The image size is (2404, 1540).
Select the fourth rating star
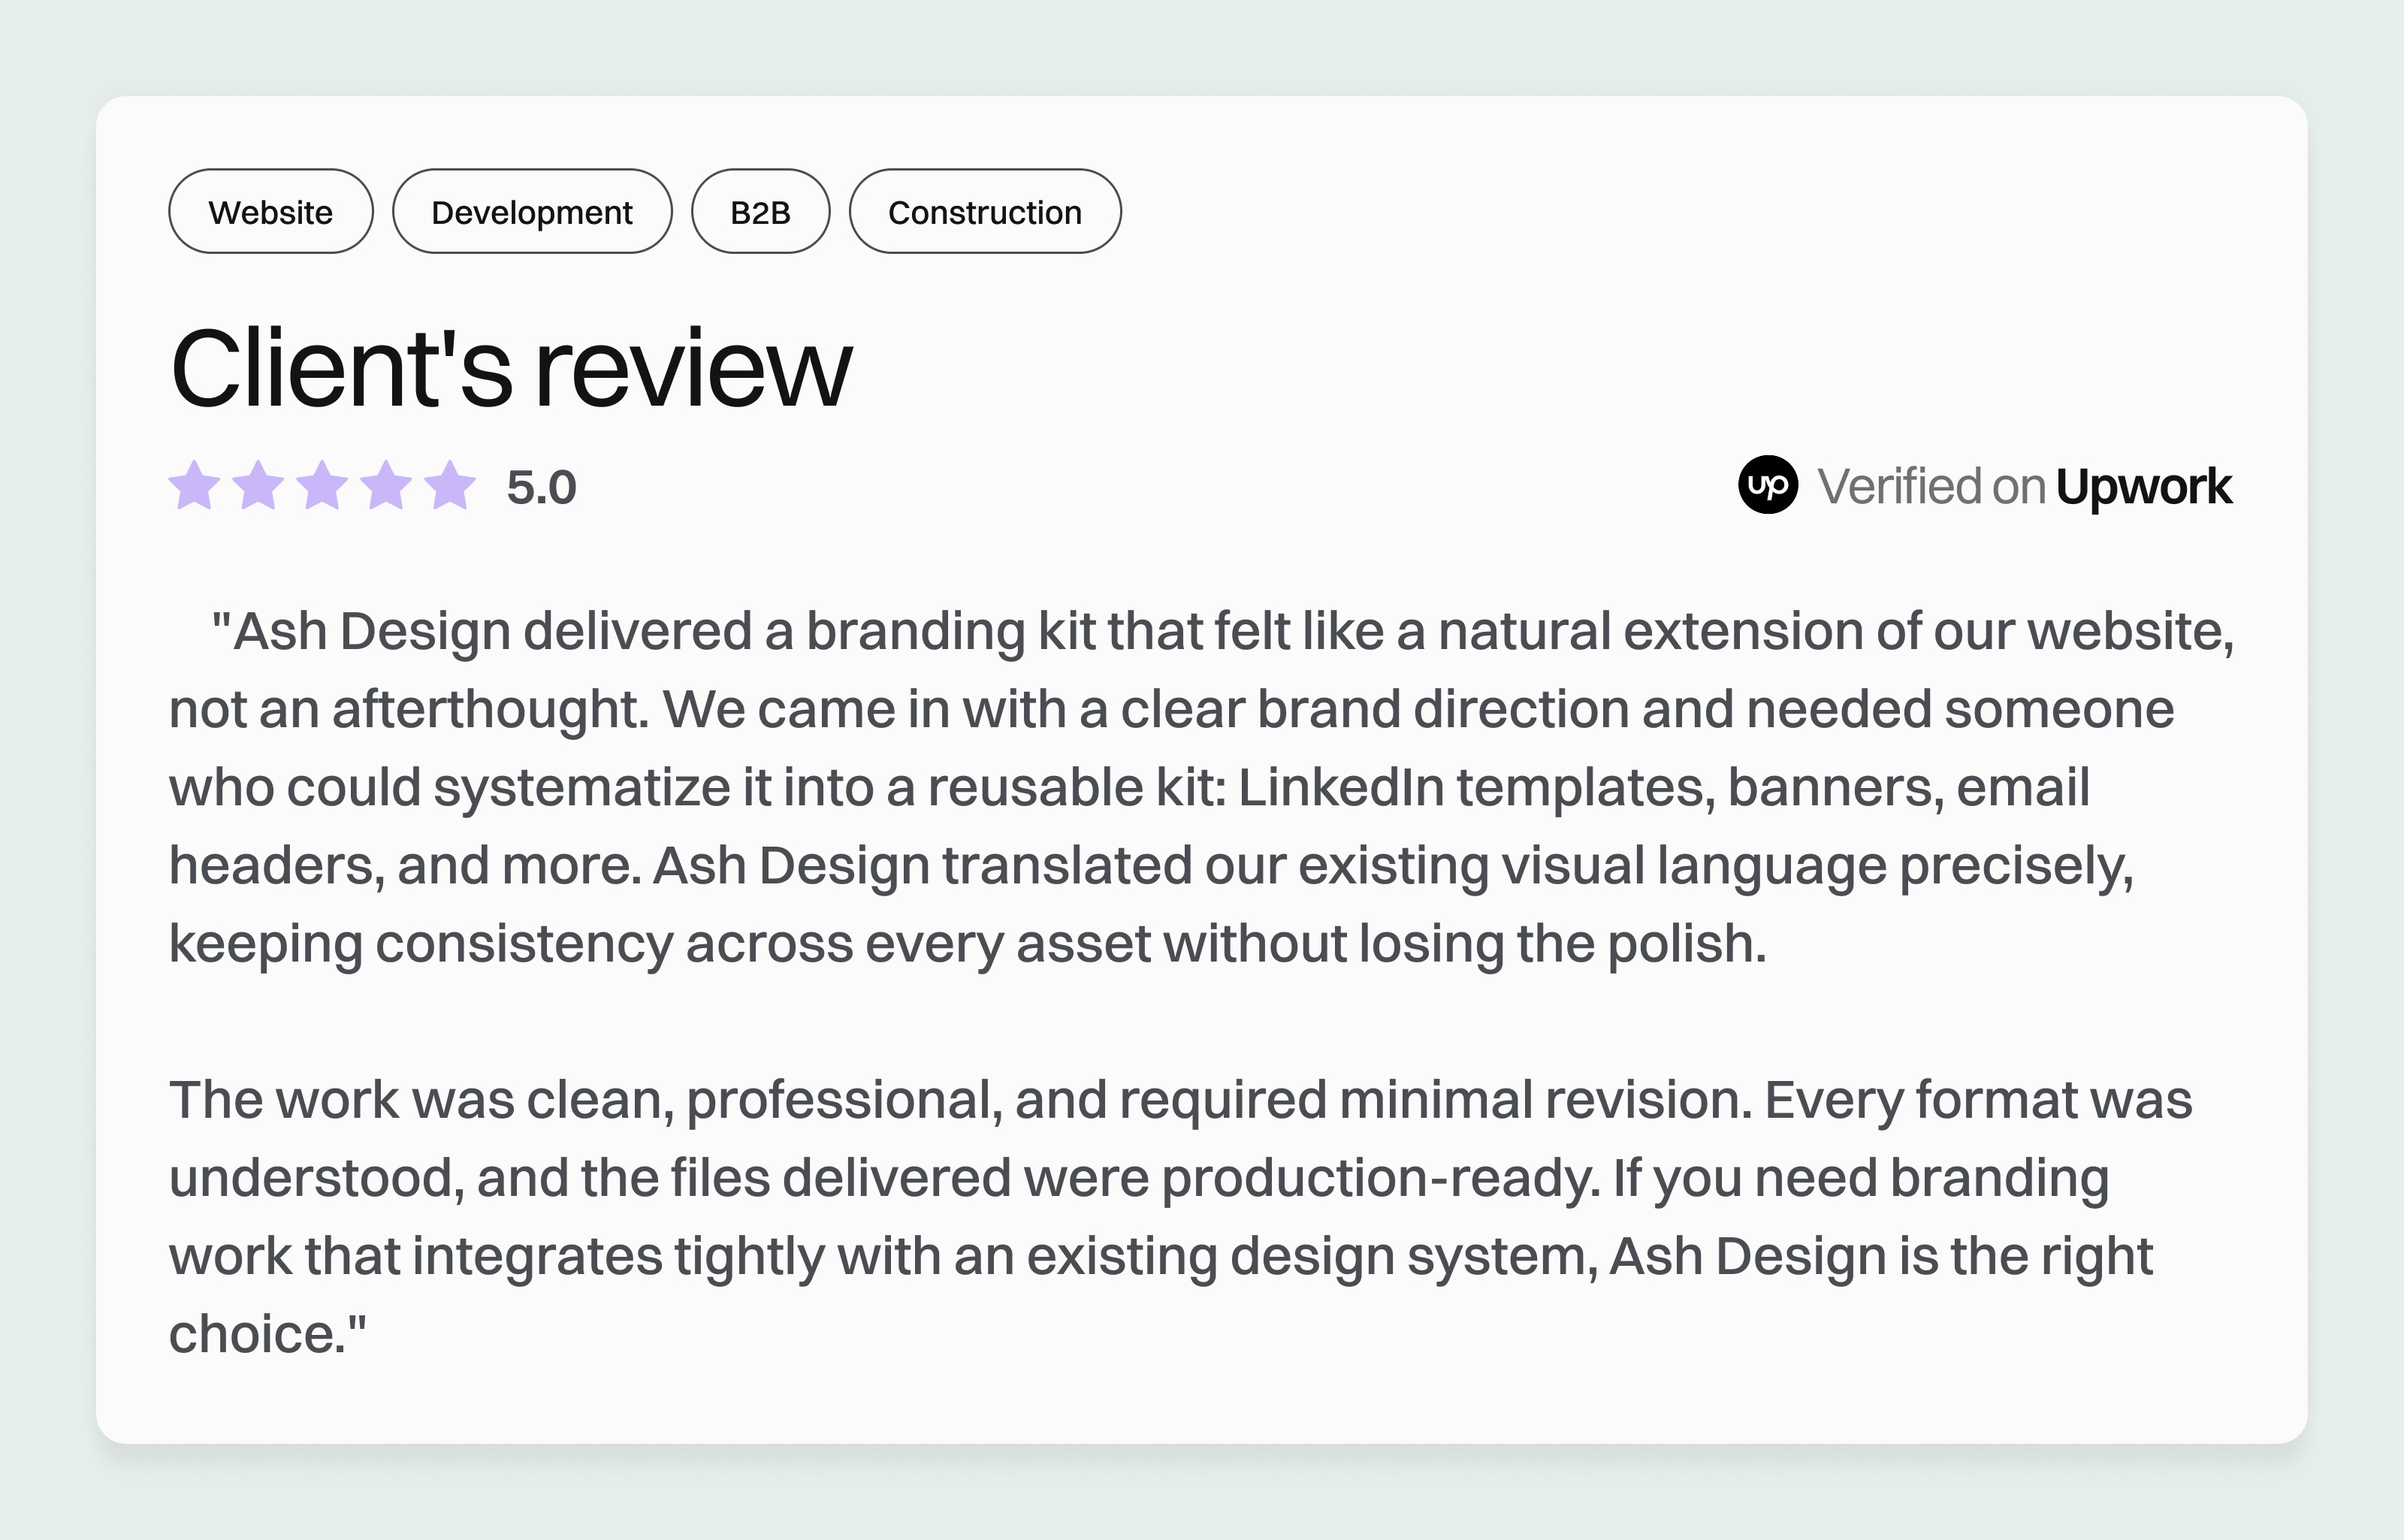pyautogui.click(x=386, y=485)
